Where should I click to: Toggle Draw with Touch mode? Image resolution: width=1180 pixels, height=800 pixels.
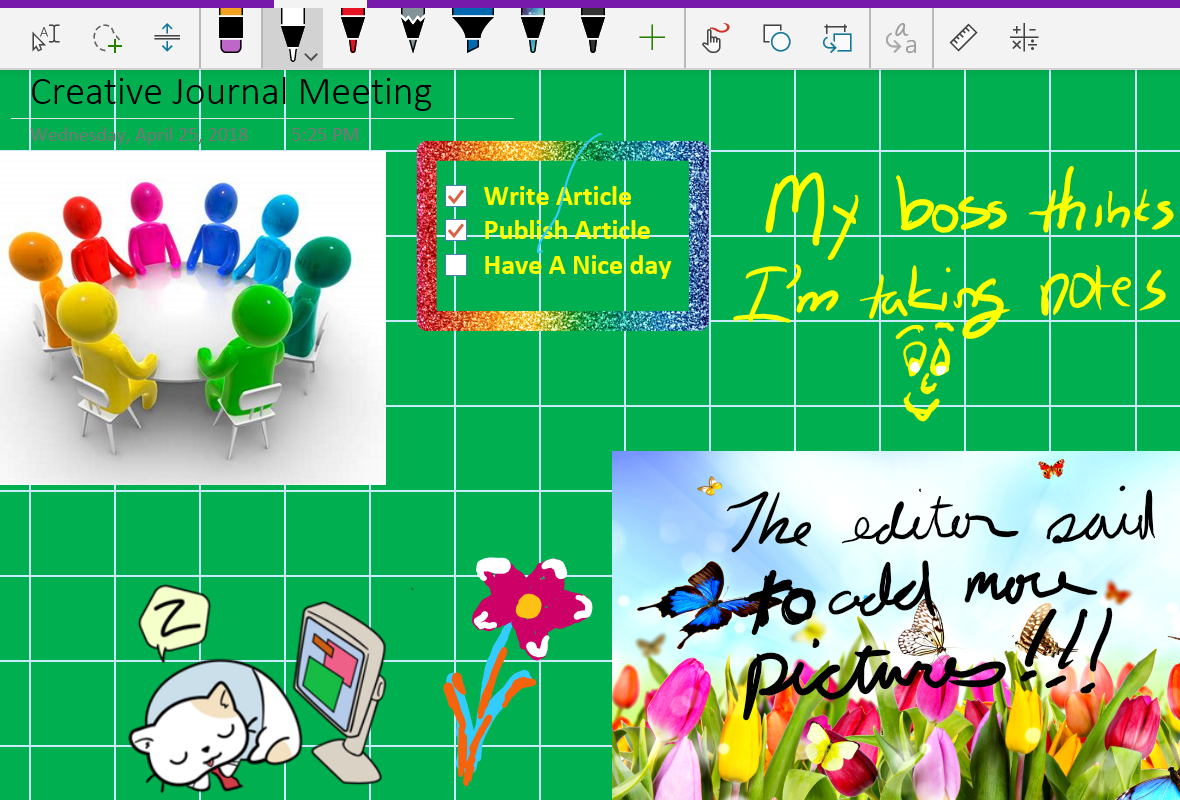click(x=713, y=38)
